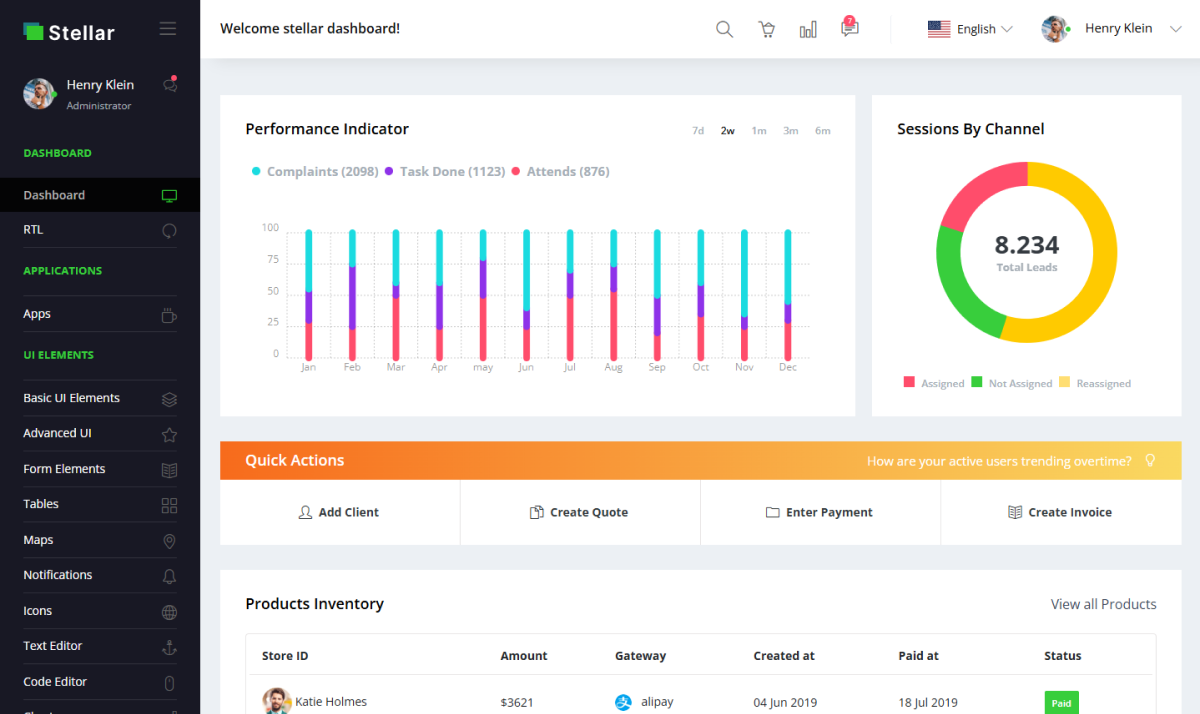This screenshot has height=714, width=1200.
Task: Click the chat bubble icon beside Henry Klein
Action: point(170,85)
